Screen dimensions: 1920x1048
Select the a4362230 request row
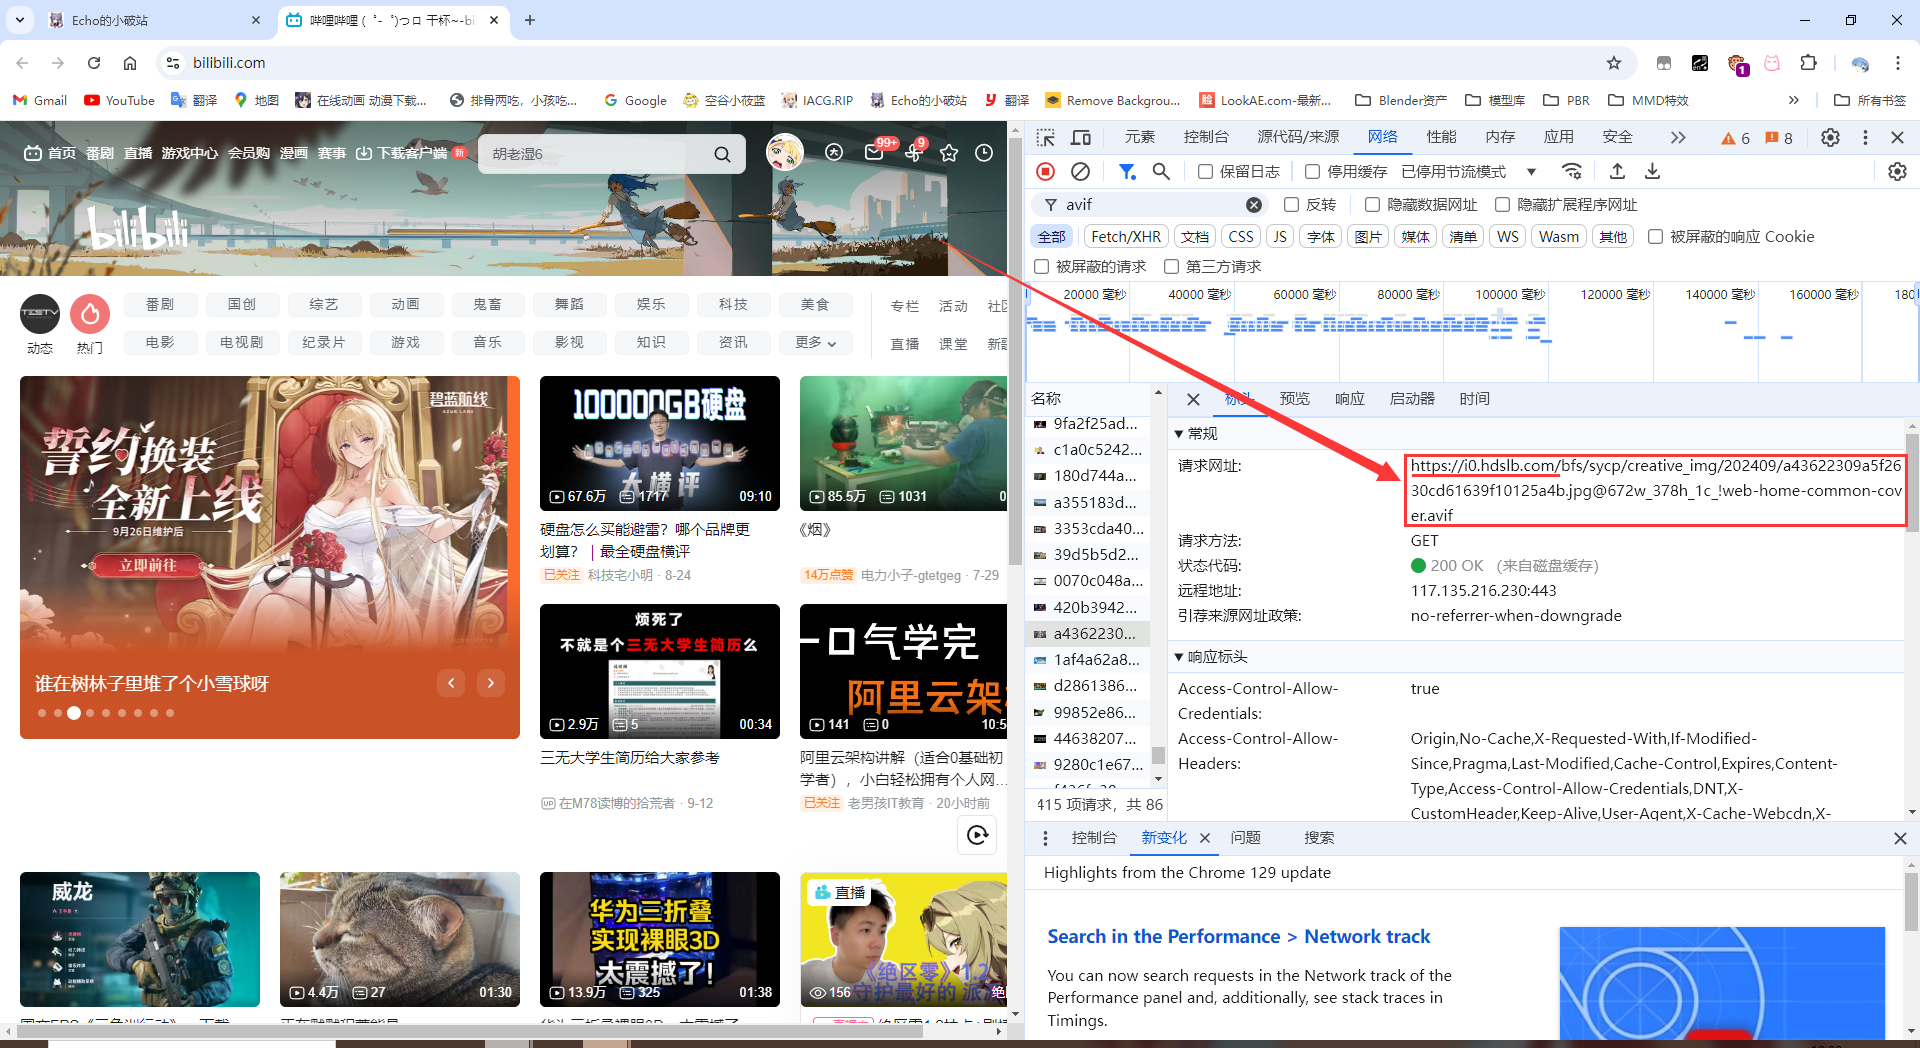click(1088, 633)
